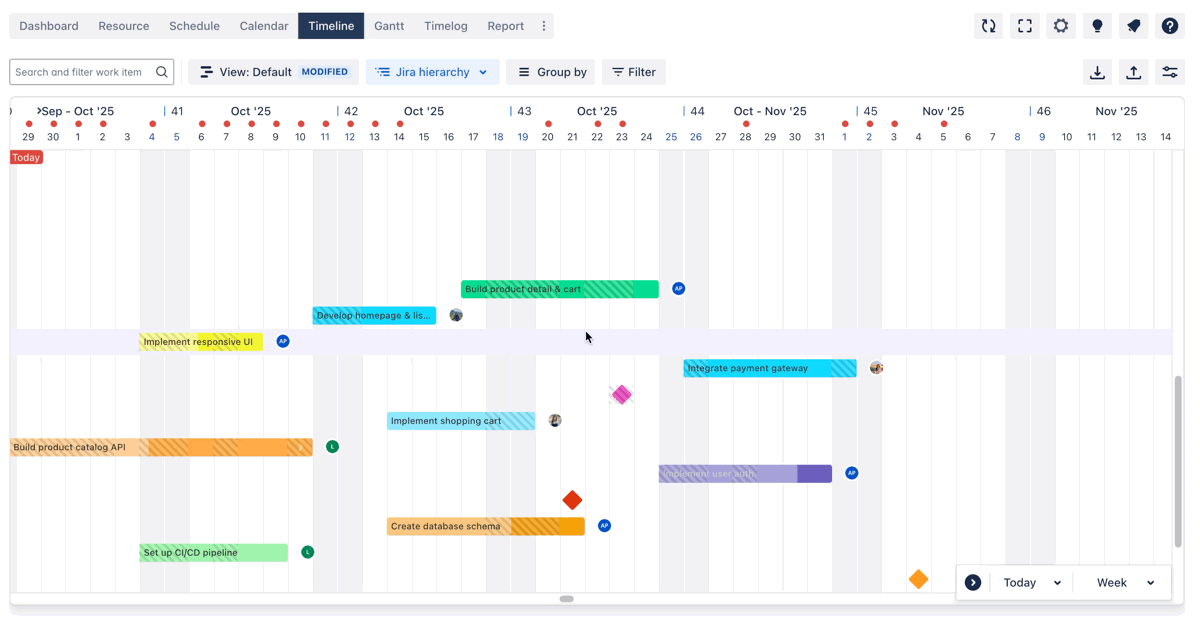Open the Week timescale dropdown

click(x=1124, y=583)
